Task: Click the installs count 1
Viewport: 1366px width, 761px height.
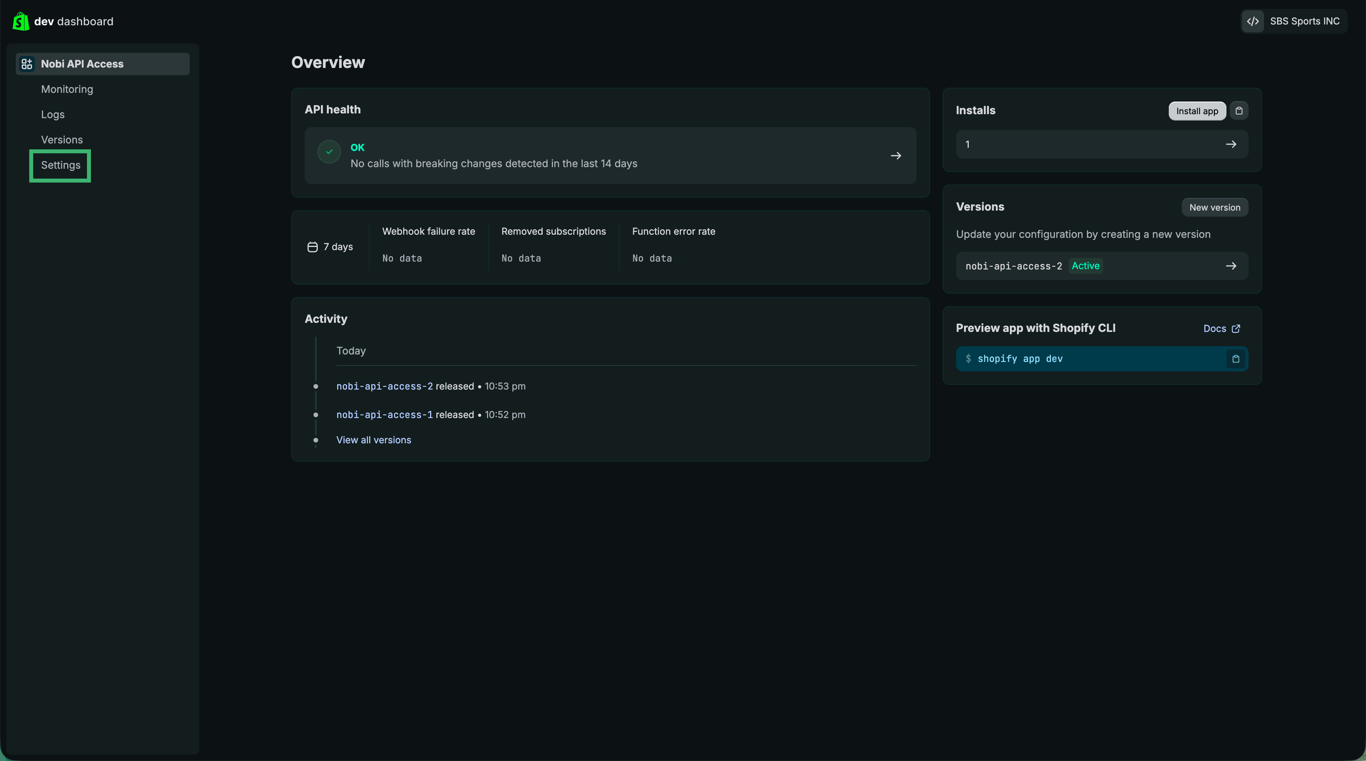Action: 967,145
